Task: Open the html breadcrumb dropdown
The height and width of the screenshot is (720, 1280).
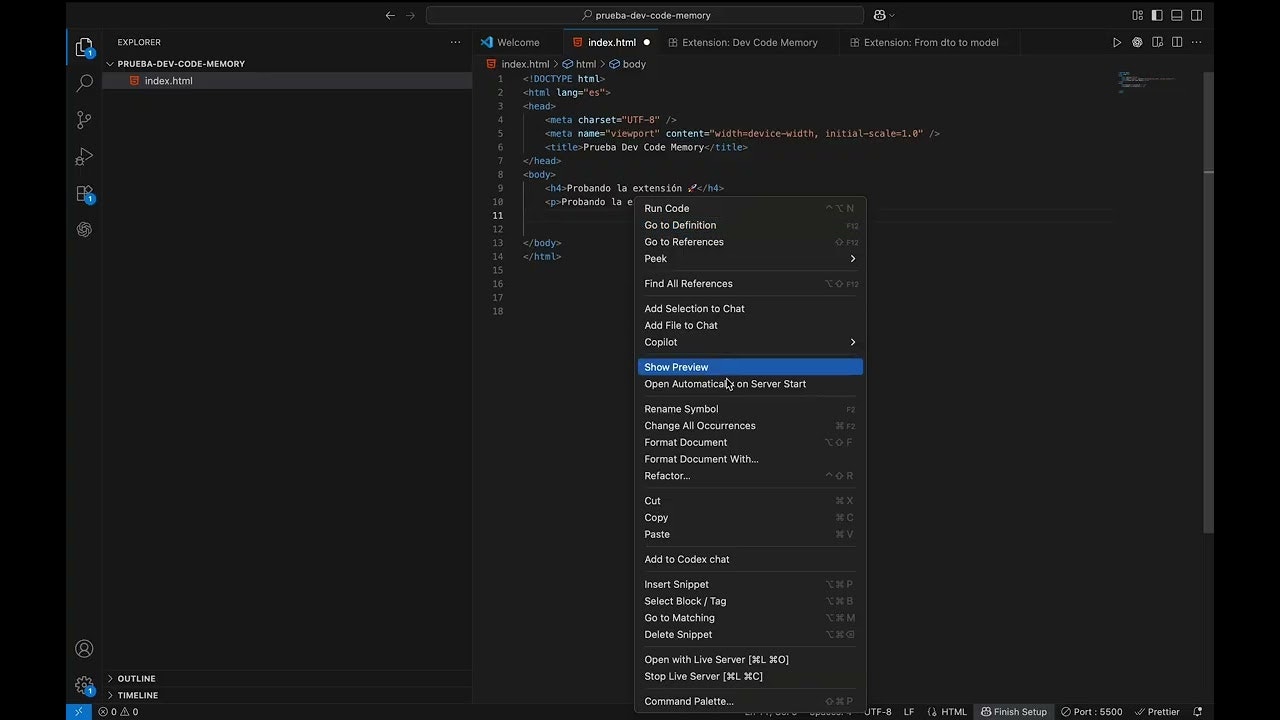Action: click(579, 64)
